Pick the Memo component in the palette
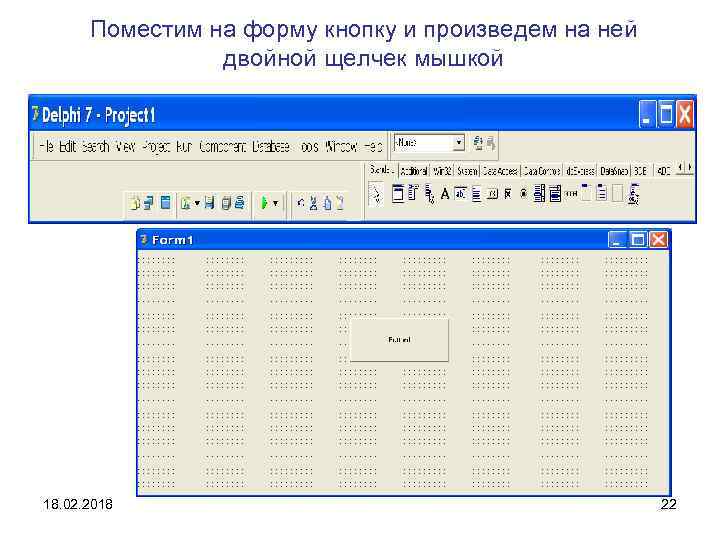 tap(476, 194)
